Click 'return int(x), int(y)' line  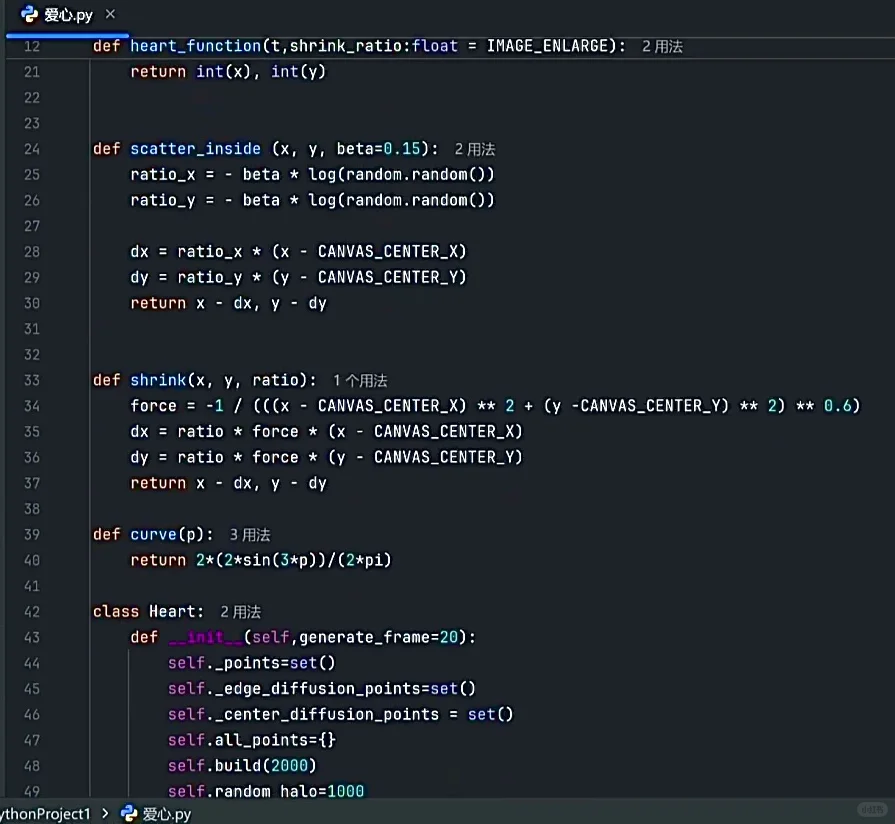[228, 72]
